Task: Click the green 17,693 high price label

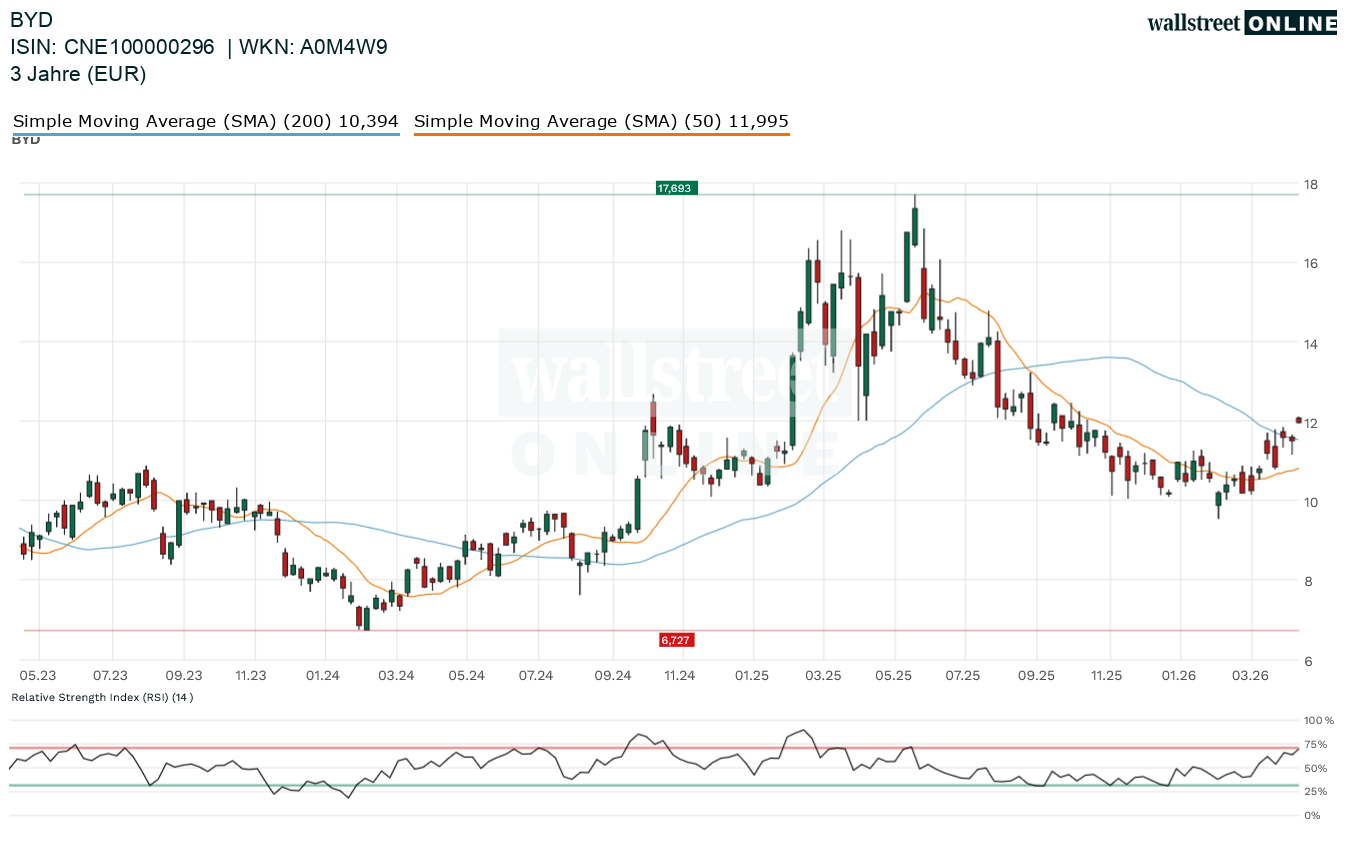Action: pos(675,187)
